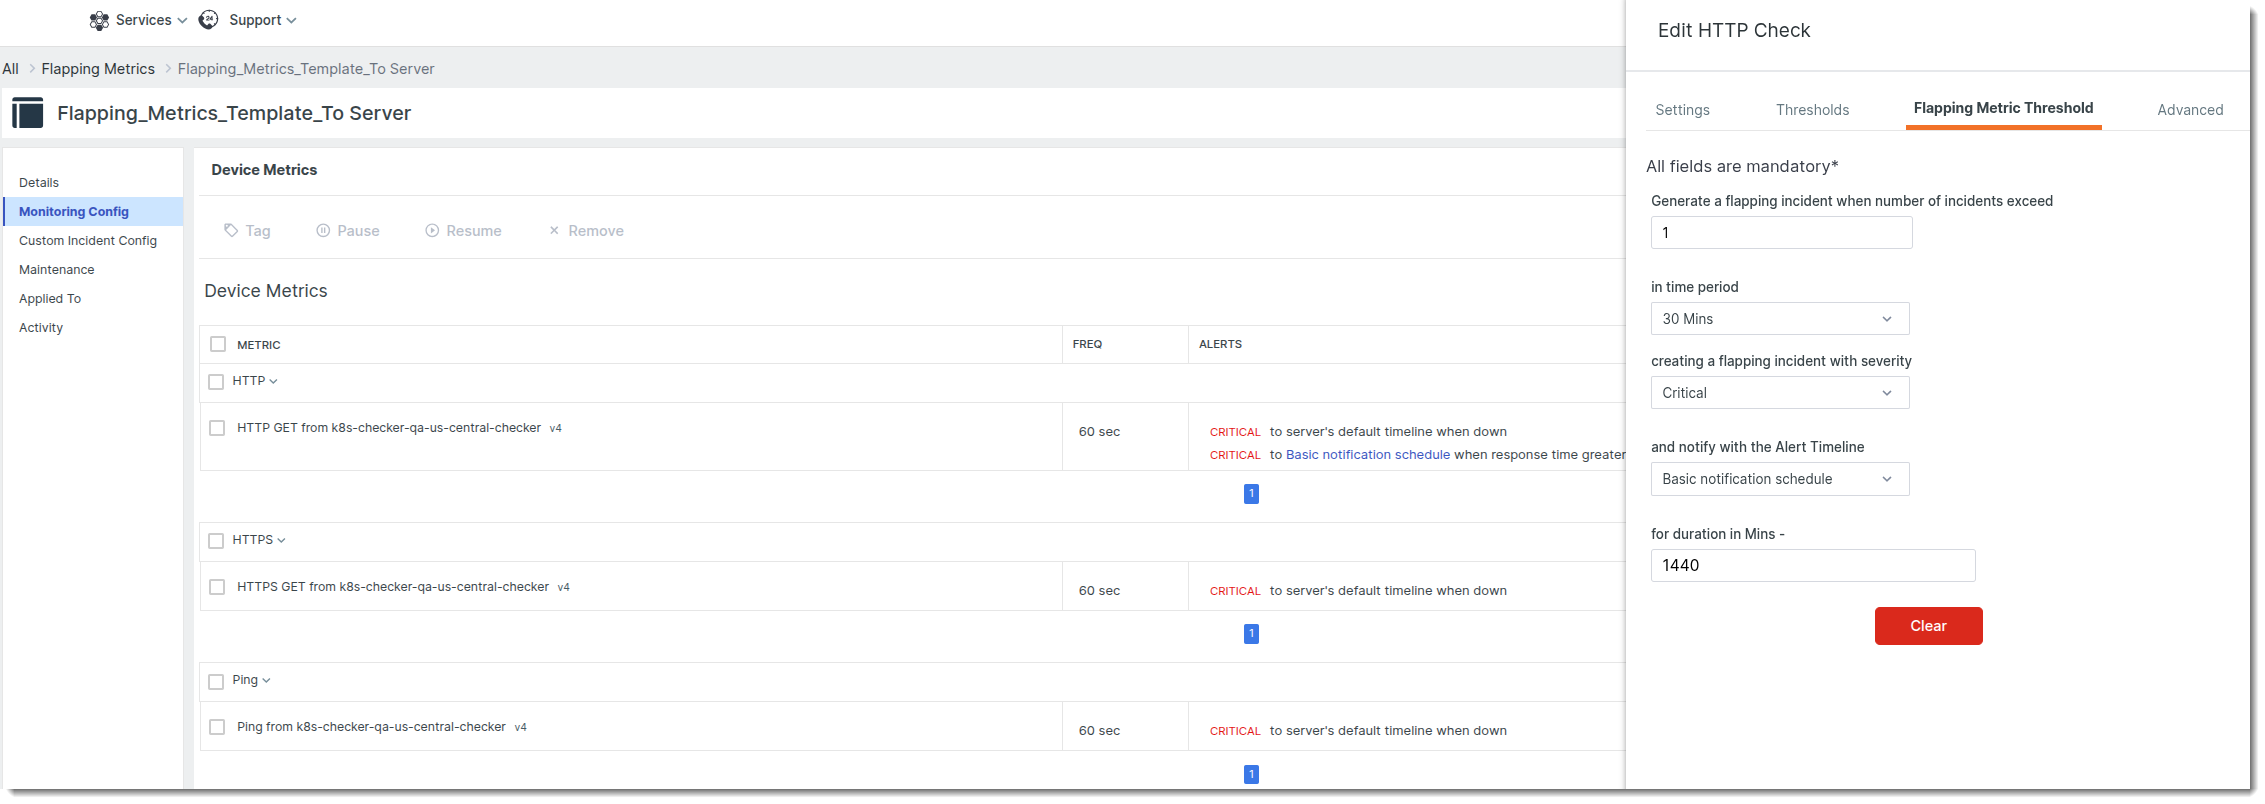This screenshot has width=2265, height=804.
Task: Click page 1 badge under HTTP metrics
Action: pyautogui.click(x=1251, y=494)
